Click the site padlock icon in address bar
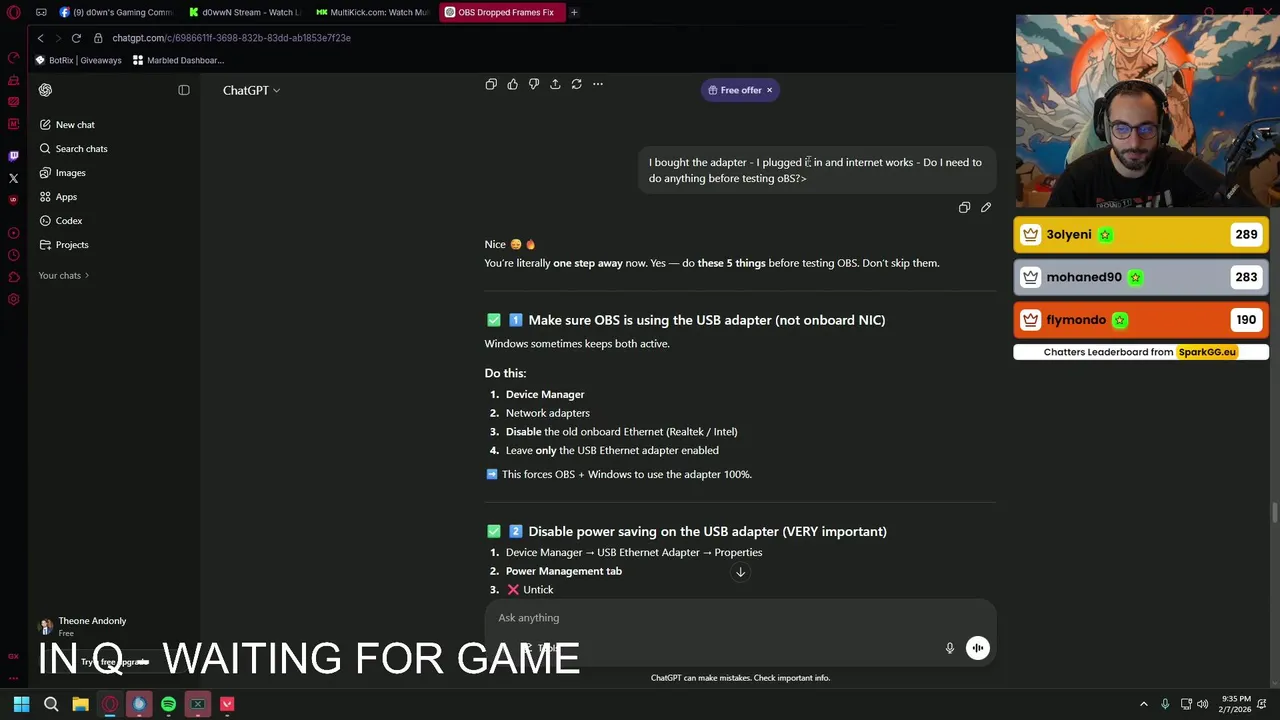1280x720 pixels. 98,38
